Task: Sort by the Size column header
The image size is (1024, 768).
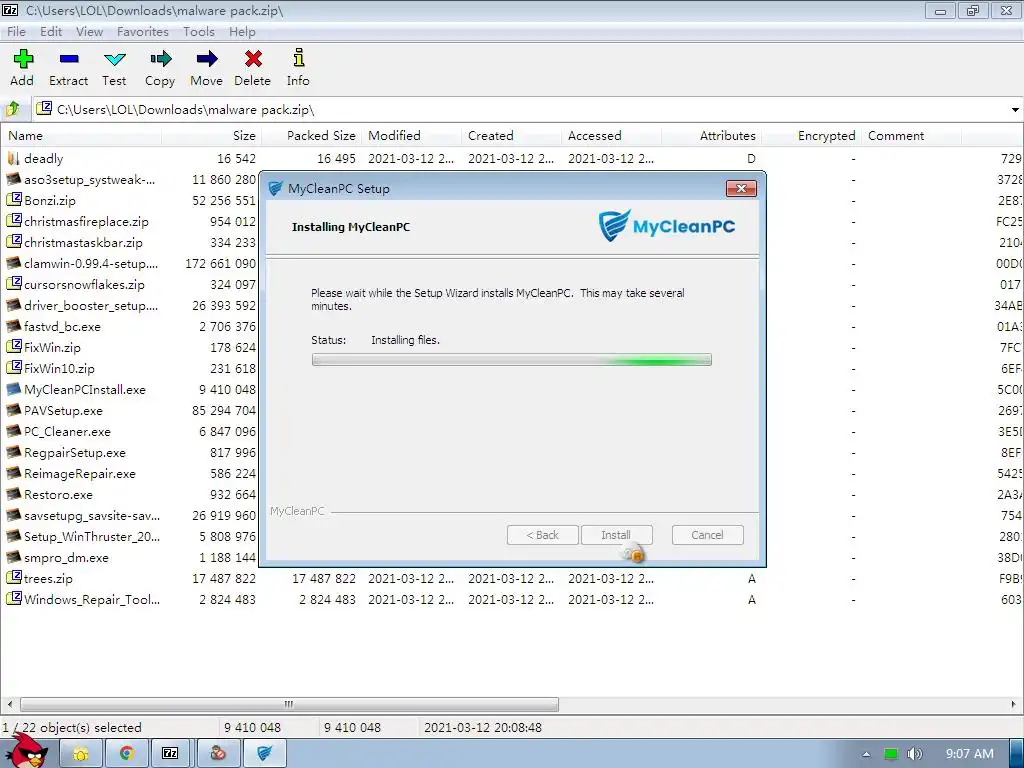Action: (x=212, y=135)
